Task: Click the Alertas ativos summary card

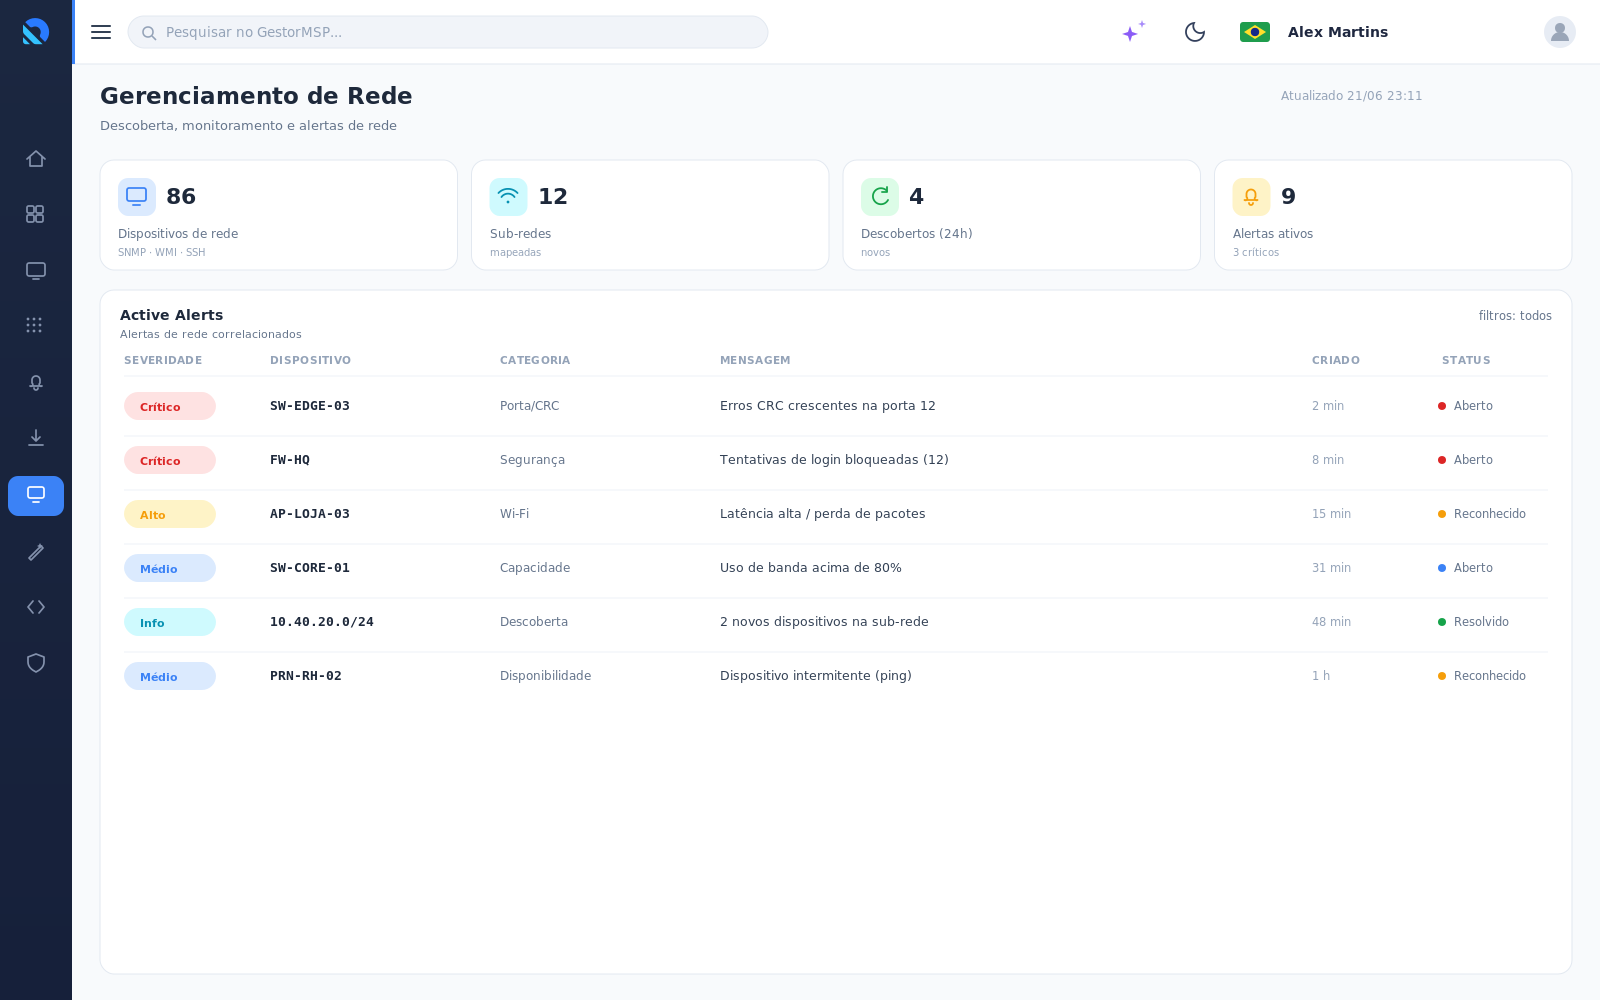Action: 1393,215
